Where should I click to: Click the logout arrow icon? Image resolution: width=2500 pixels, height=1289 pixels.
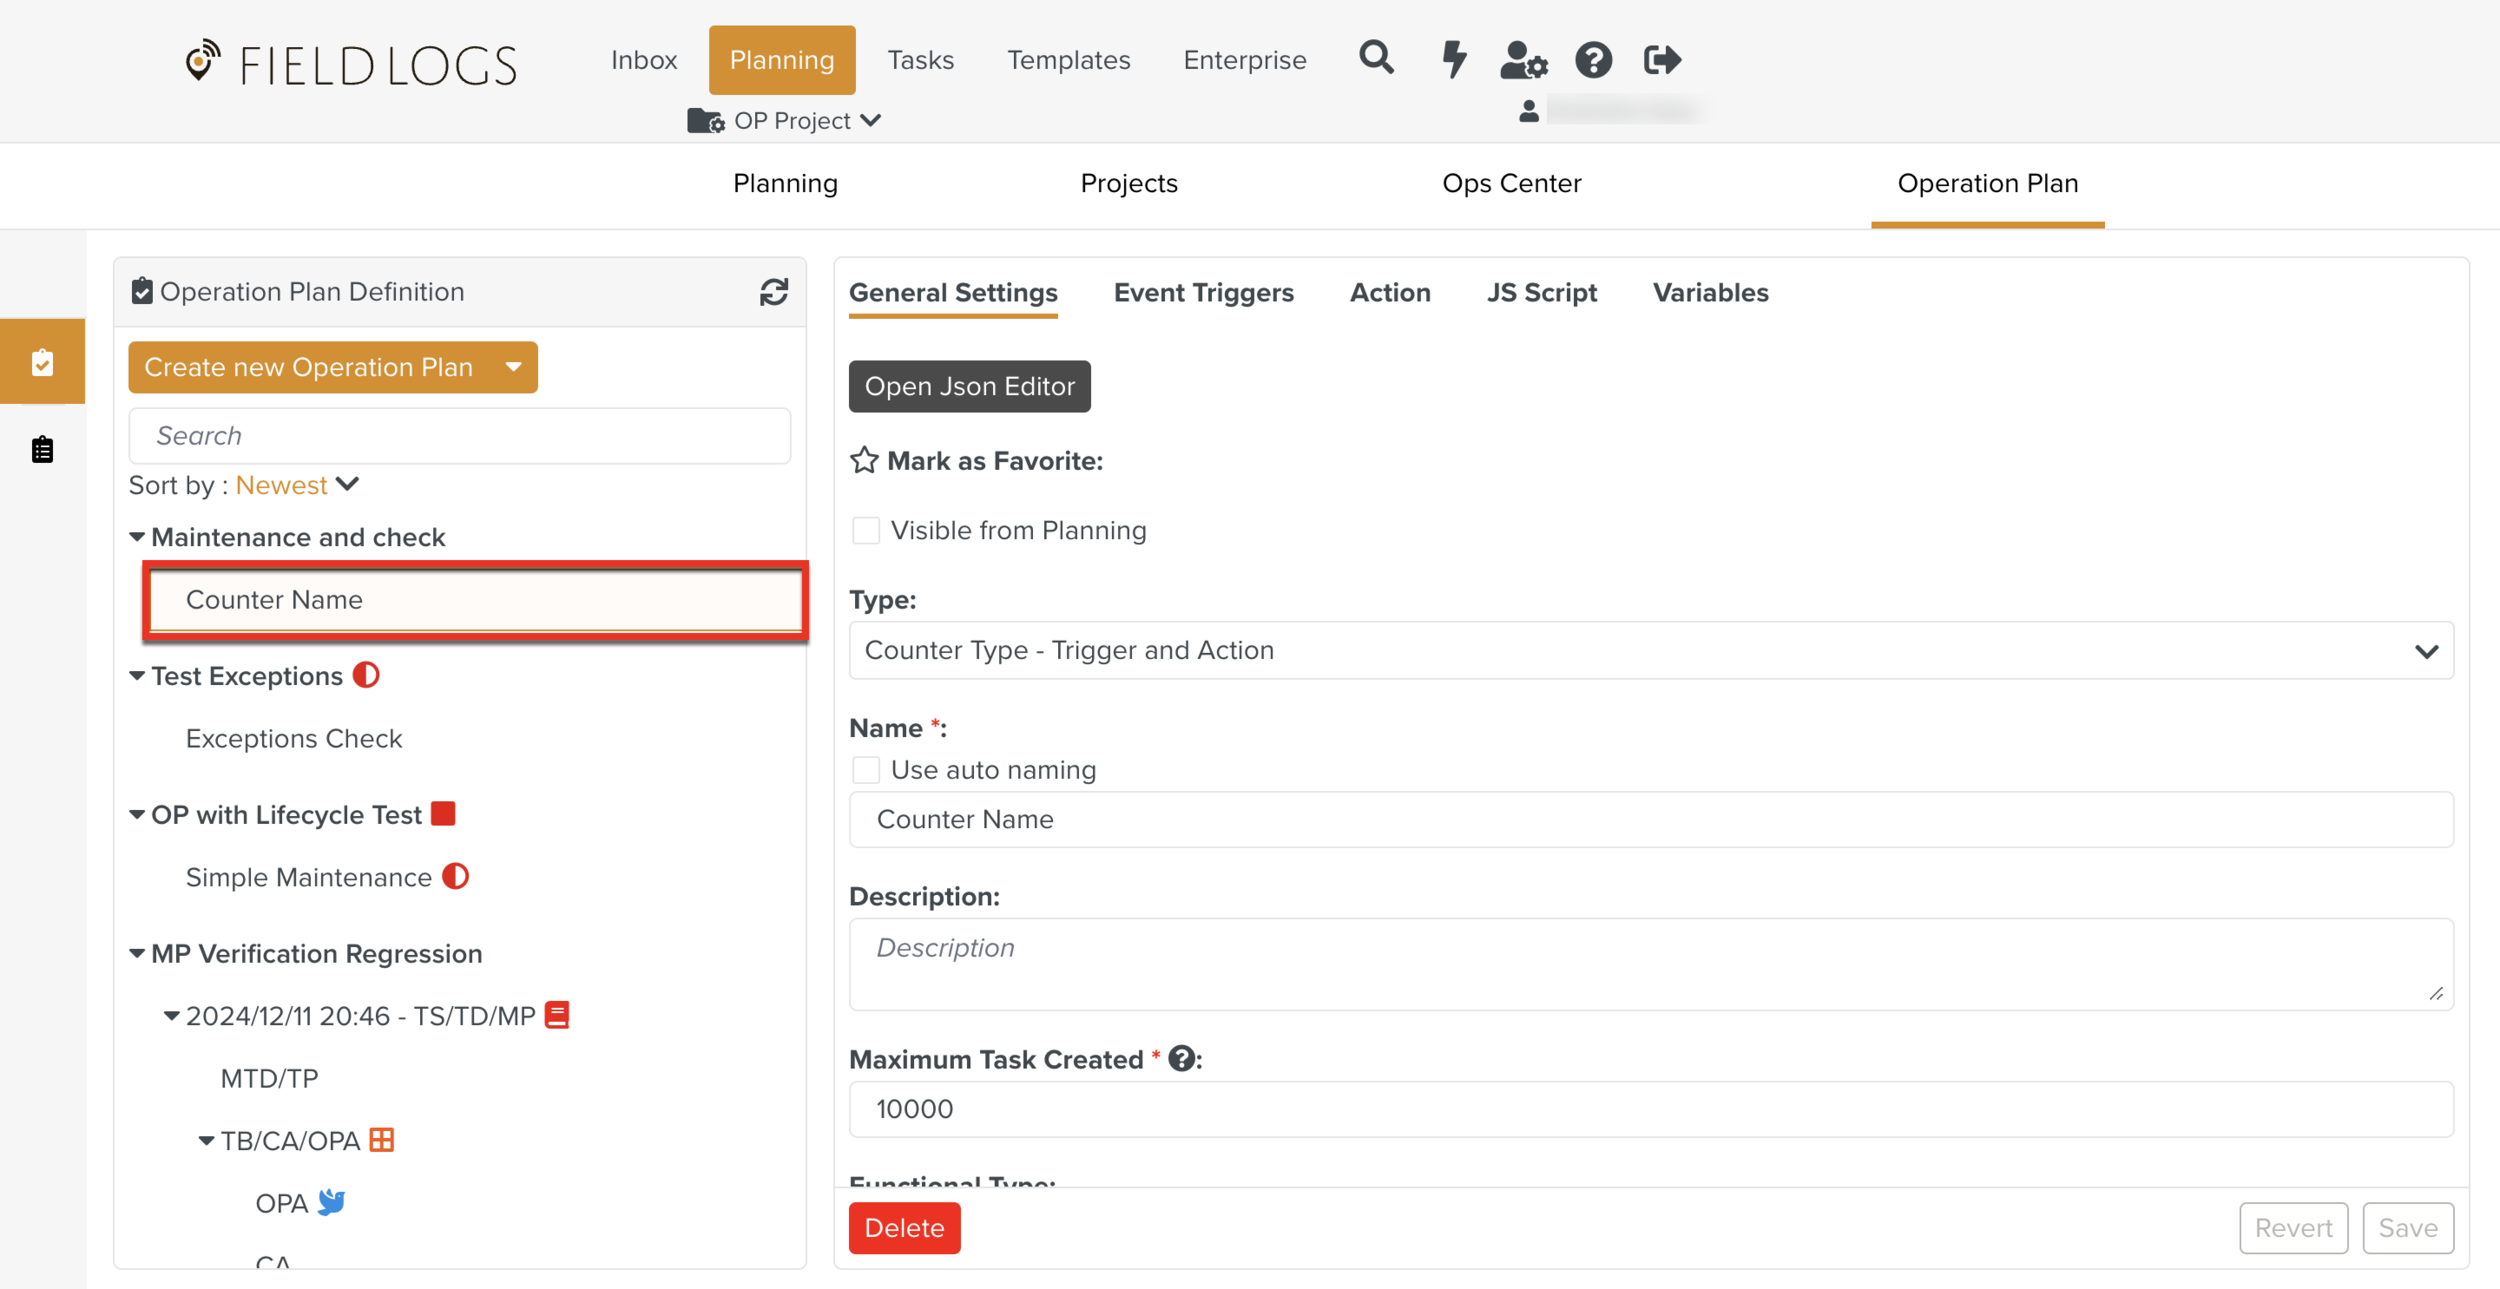point(1662,60)
